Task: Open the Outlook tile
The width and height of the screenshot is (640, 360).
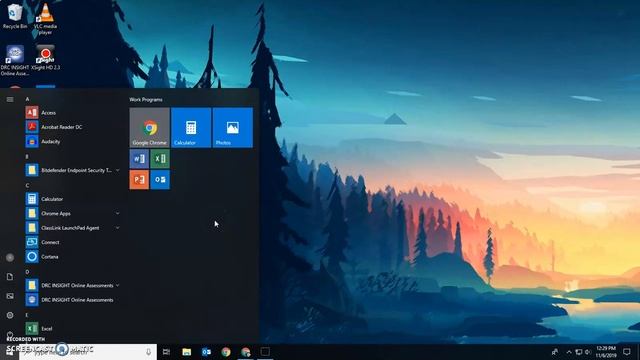Action: tap(160, 180)
